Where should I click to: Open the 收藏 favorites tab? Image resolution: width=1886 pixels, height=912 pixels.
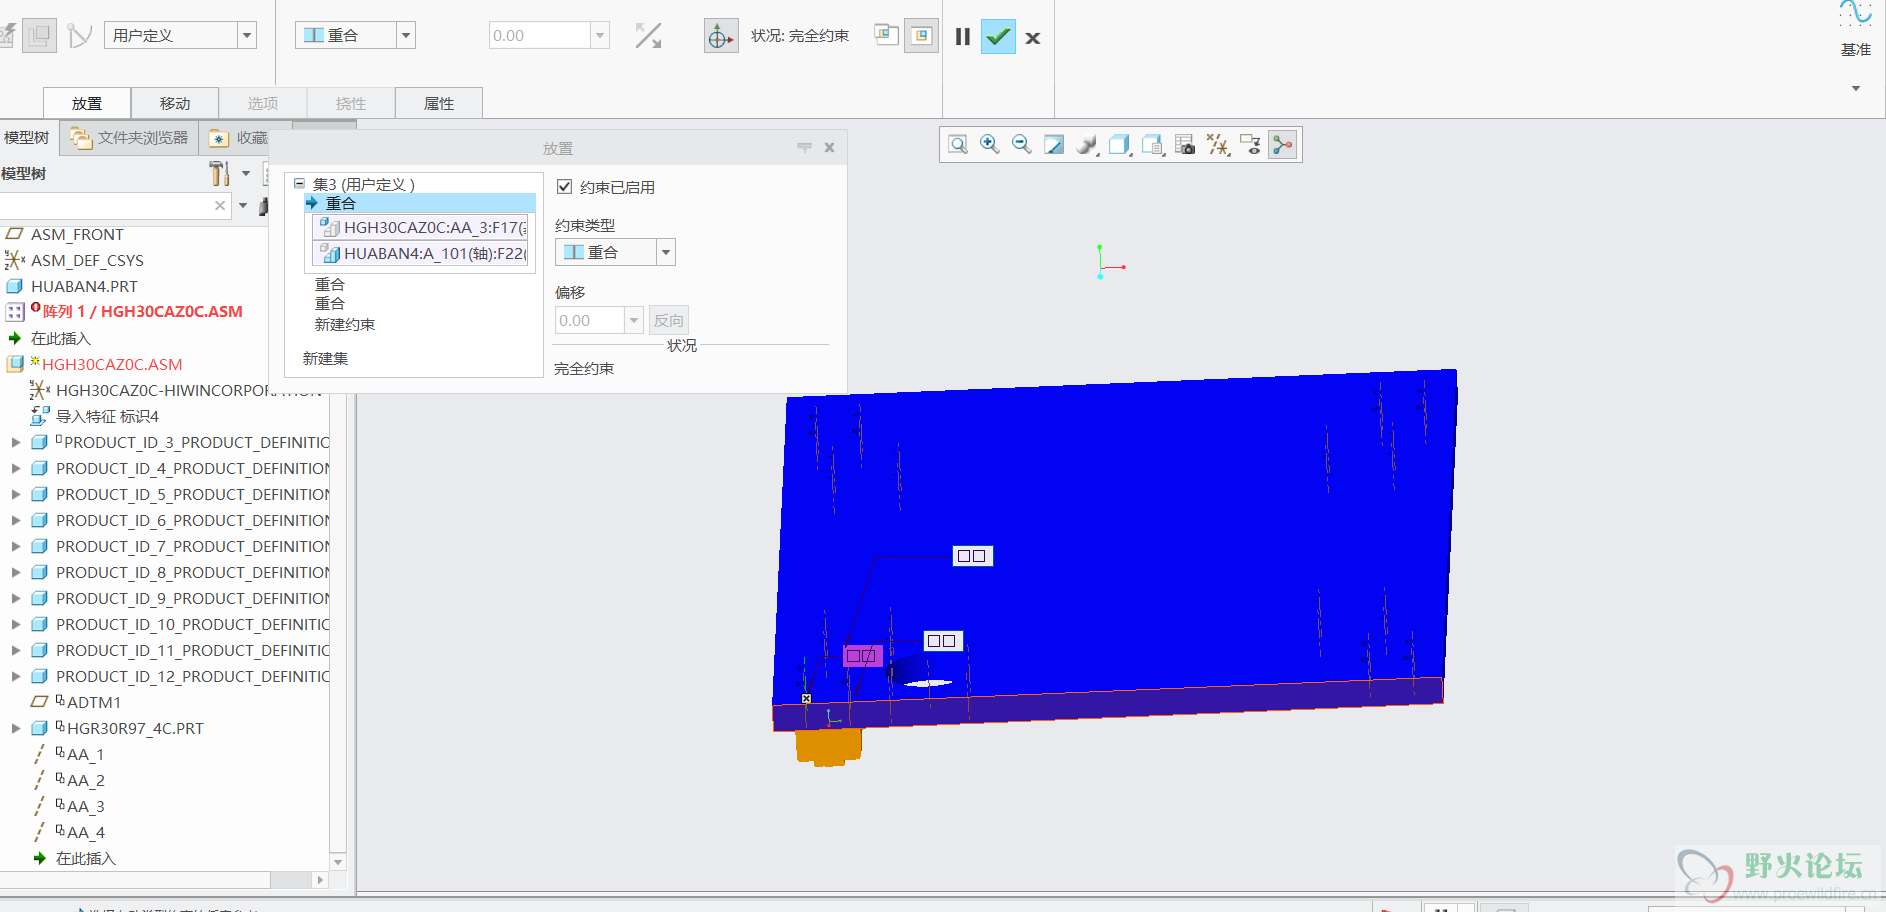coord(238,138)
